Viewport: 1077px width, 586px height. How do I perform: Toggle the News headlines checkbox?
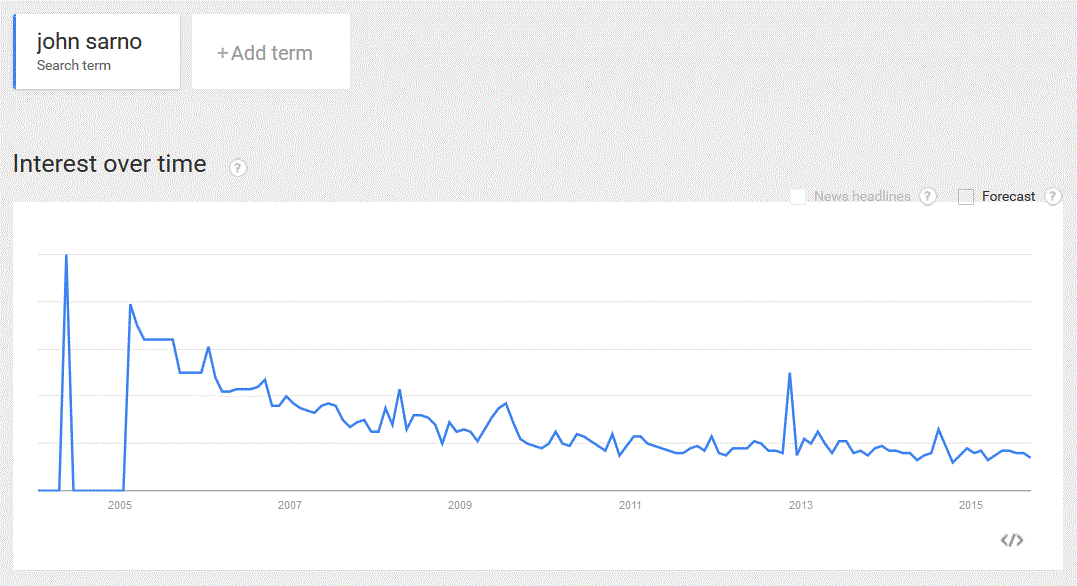point(798,197)
